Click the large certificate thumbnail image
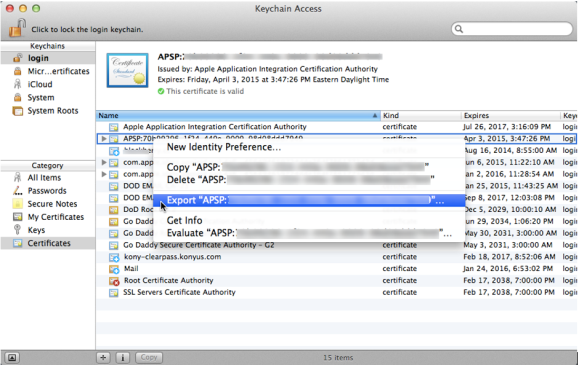Viewport: 579px width, 365px height. pyautogui.click(x=128, y=70)
